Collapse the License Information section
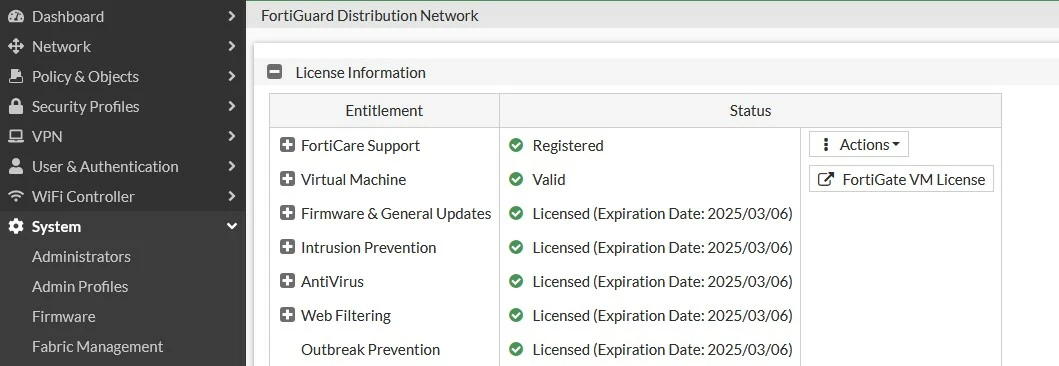The image size is (1059, 366). click(274, 72)
